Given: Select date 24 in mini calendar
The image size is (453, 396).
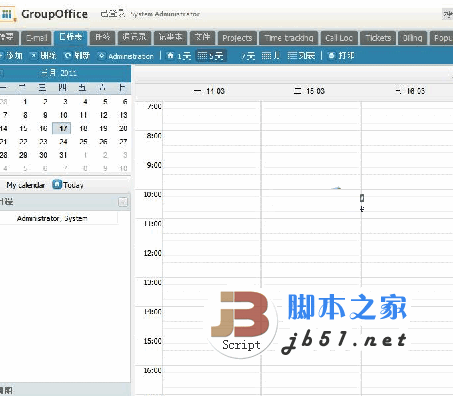Looking at the screenshot, I should [x=63, y=142].
